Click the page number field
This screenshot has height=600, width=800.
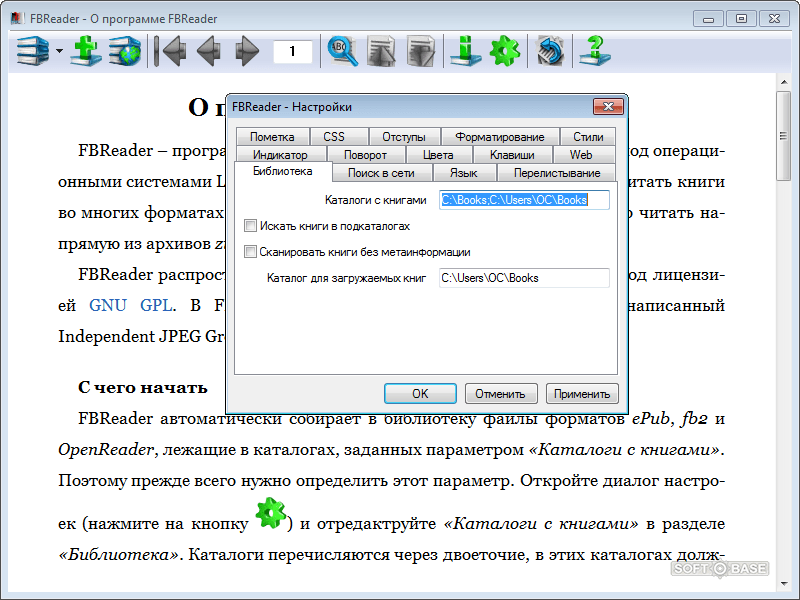pyautogui.click(x=292, y=52)
